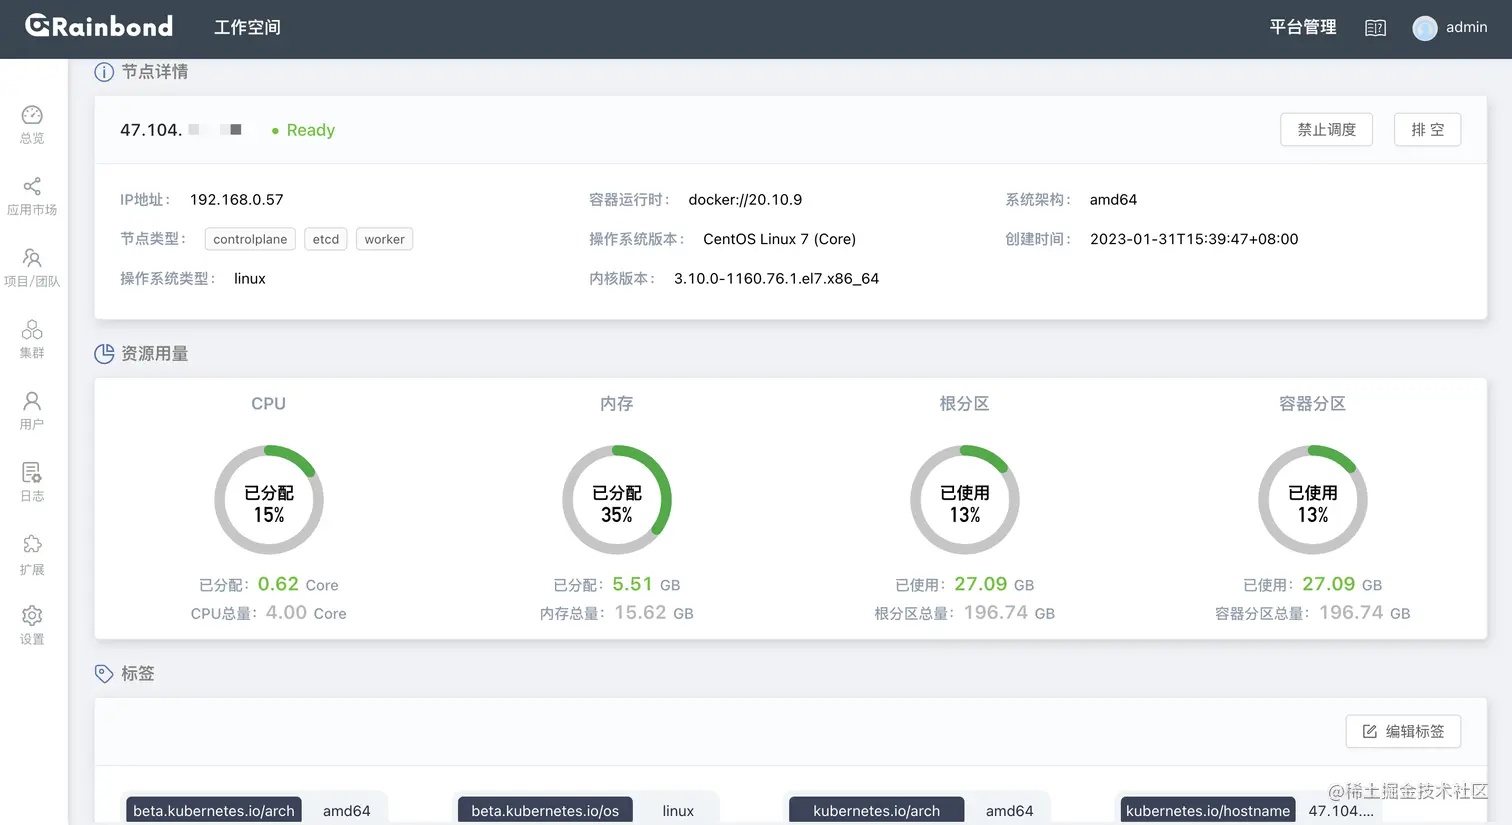Click the 排空 drain node button
This screenshot has height=825, width=1512.
(1427, 129)
